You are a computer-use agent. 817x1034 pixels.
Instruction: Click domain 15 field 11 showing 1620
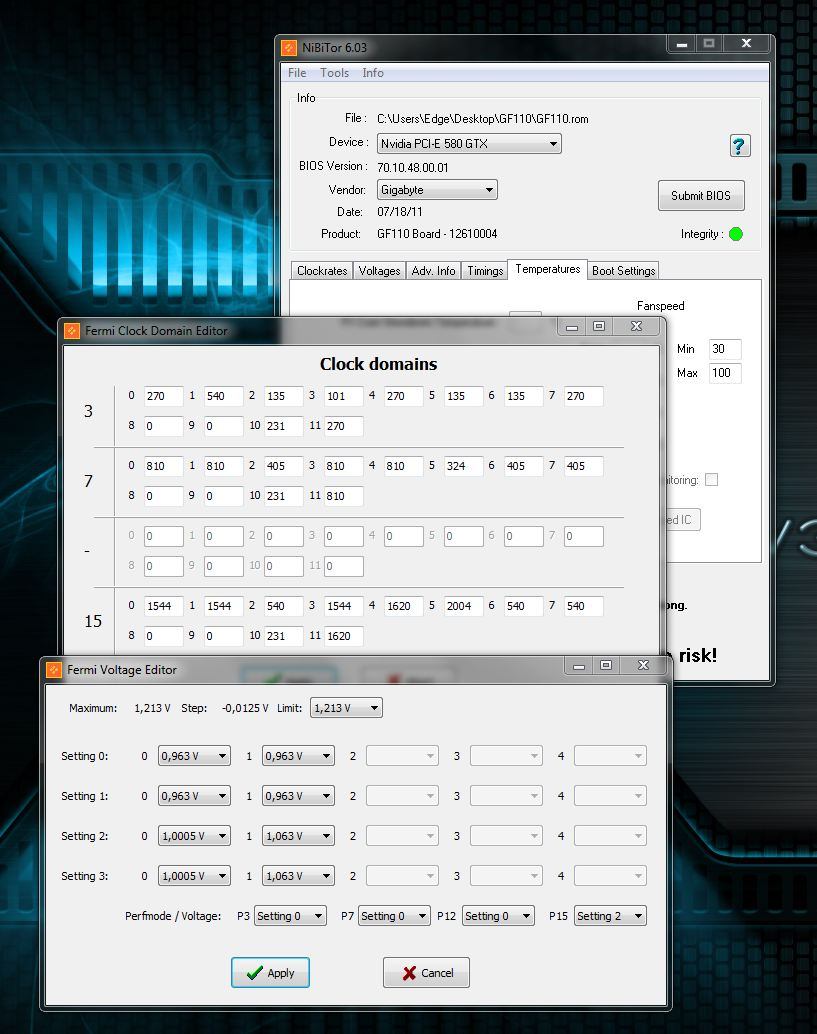pos(344,636)
